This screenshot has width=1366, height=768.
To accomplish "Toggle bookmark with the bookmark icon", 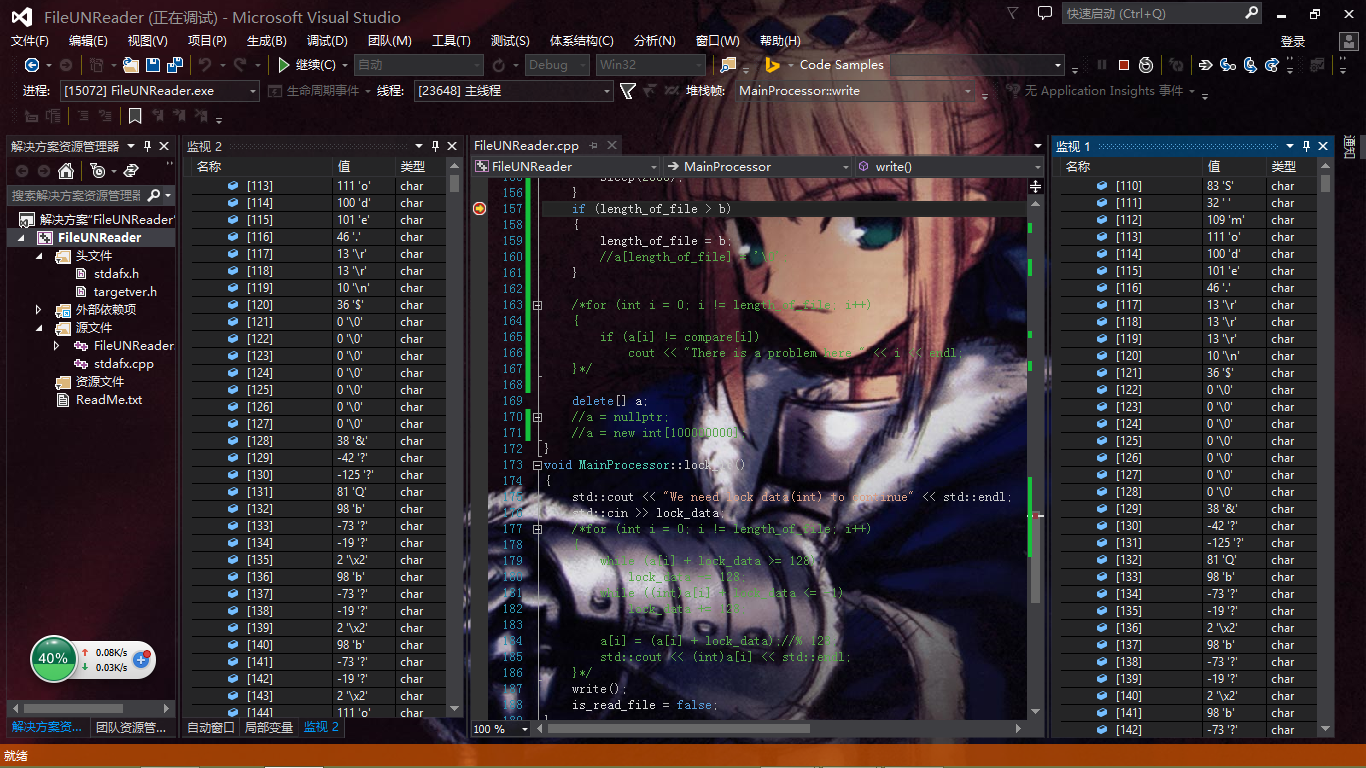I will point(135,116).
